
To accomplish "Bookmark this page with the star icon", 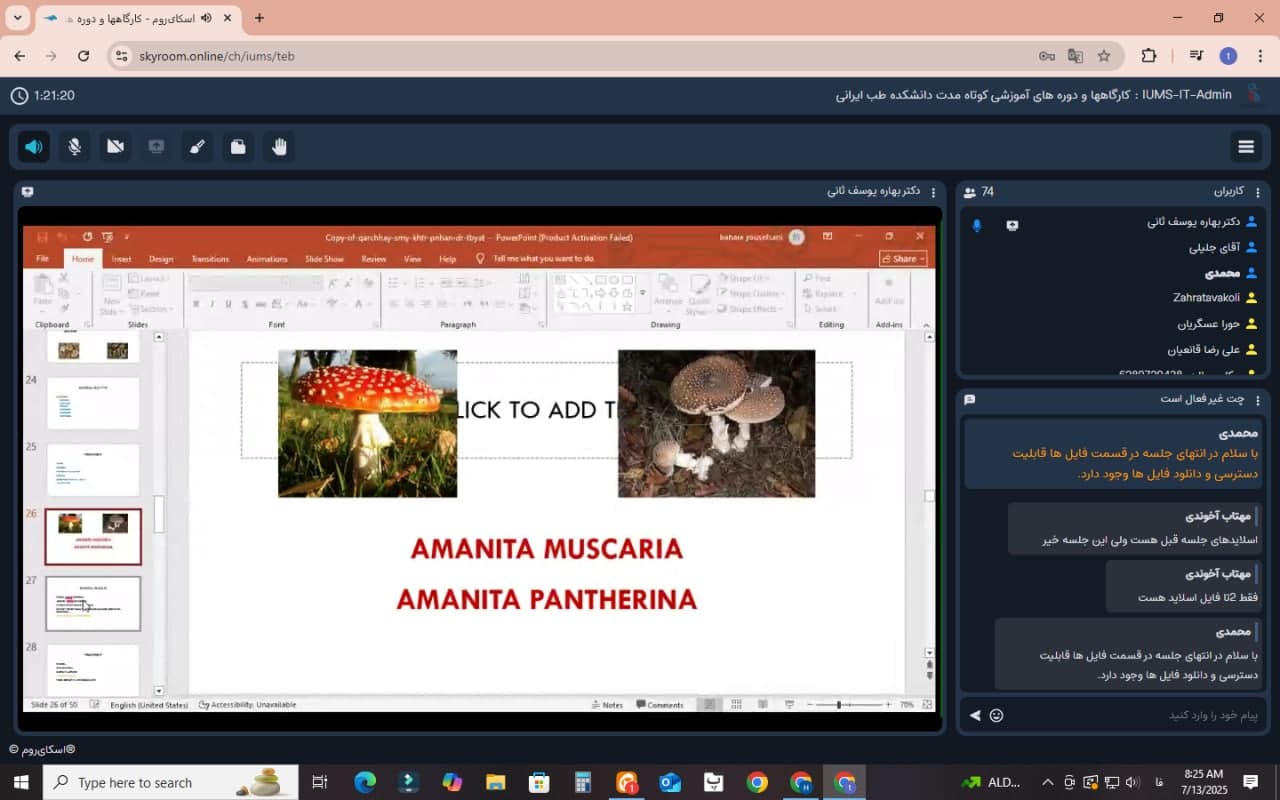I will 1104,56.
